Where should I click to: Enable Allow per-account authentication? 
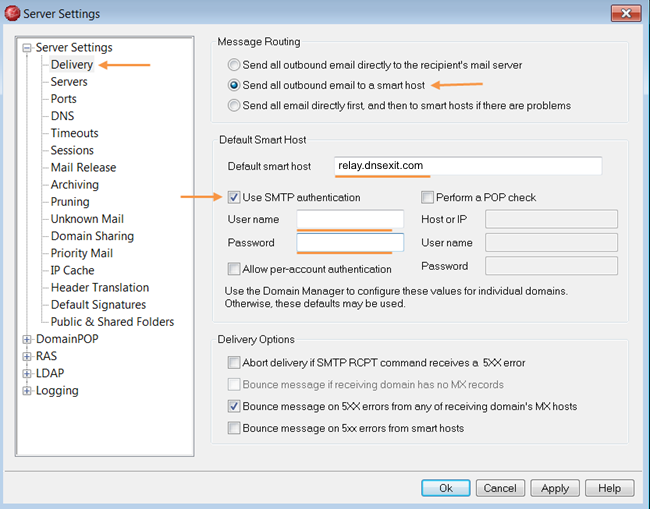coord(234,269)
